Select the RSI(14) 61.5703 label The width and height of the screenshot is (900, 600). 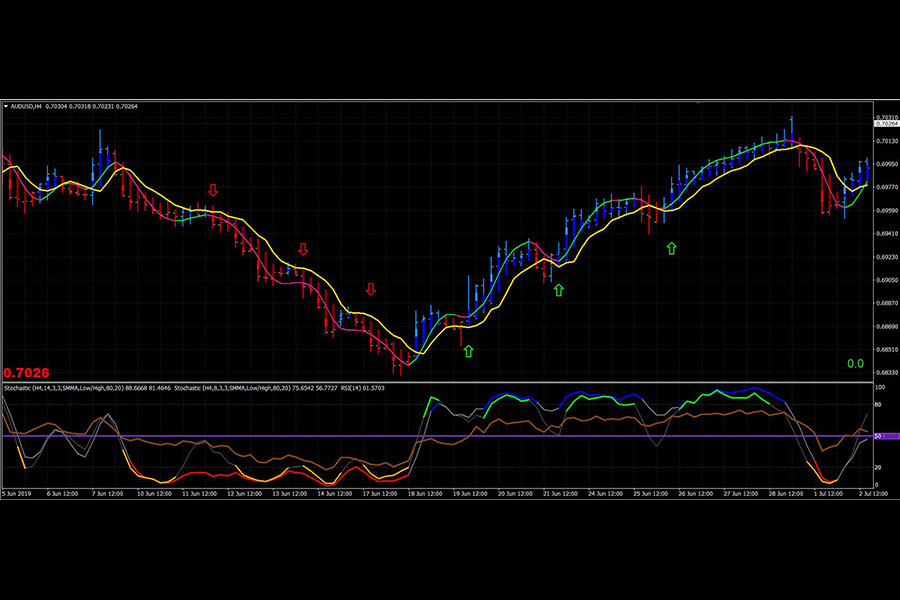[x=363, y=388]
